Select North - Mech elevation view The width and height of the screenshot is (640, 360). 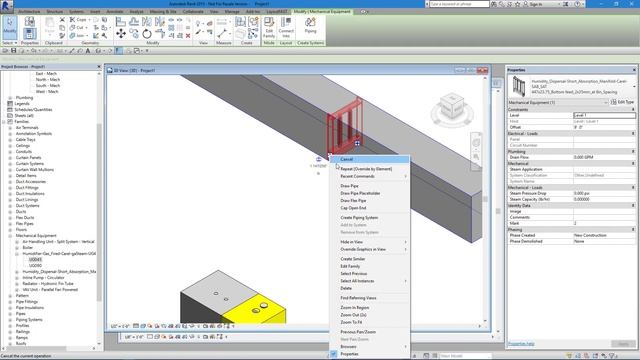point(48,80)
